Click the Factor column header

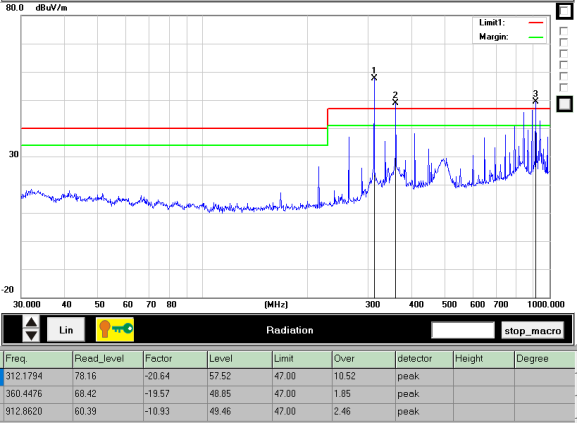[x=175, y=359]
